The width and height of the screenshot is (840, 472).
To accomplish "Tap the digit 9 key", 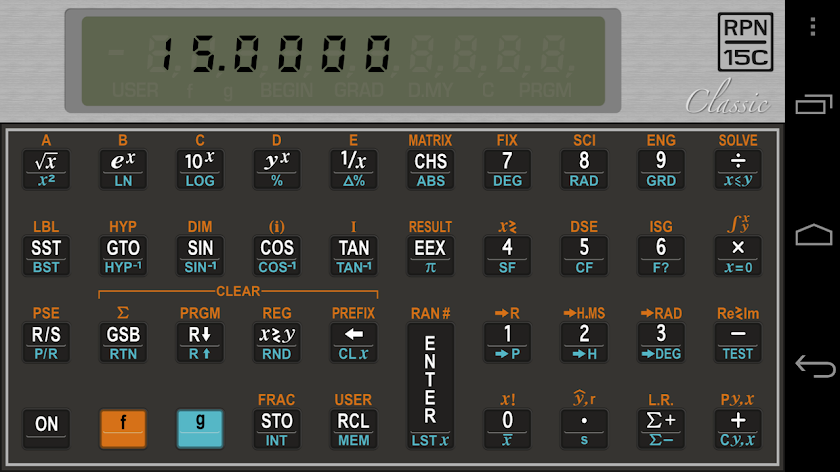I will pyautogui.click(x=661, y=169).
